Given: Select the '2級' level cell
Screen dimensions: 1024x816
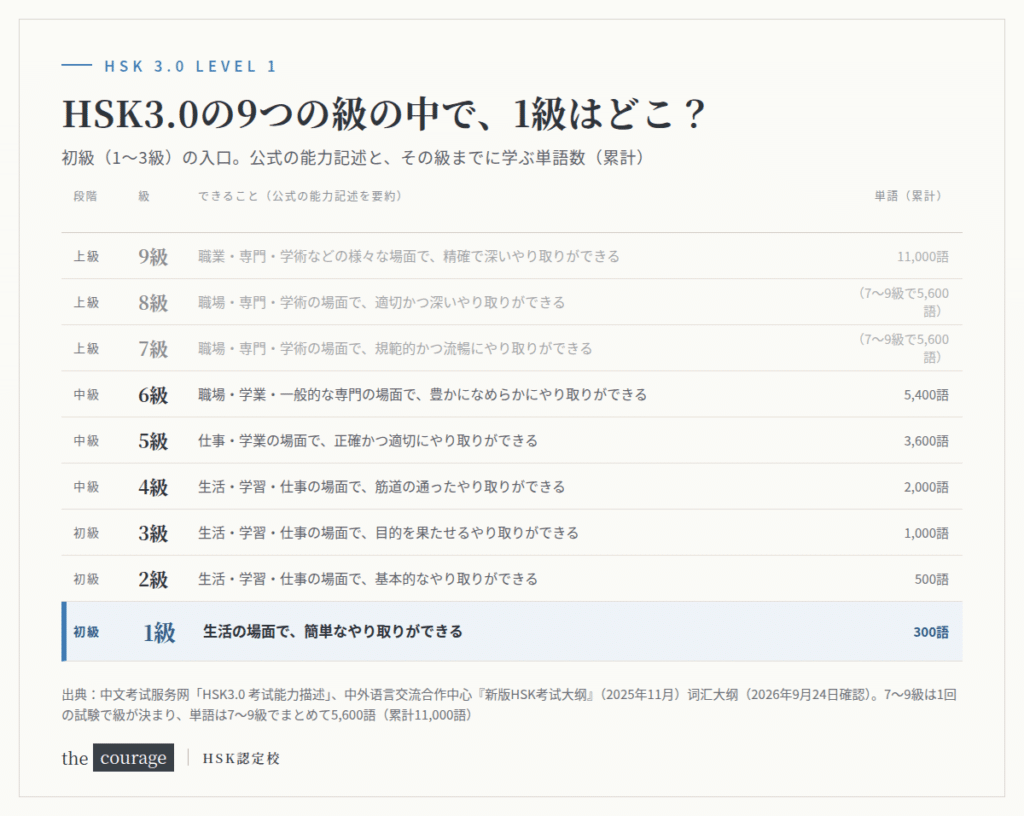Looking at the screenshot, I should 153,579.
